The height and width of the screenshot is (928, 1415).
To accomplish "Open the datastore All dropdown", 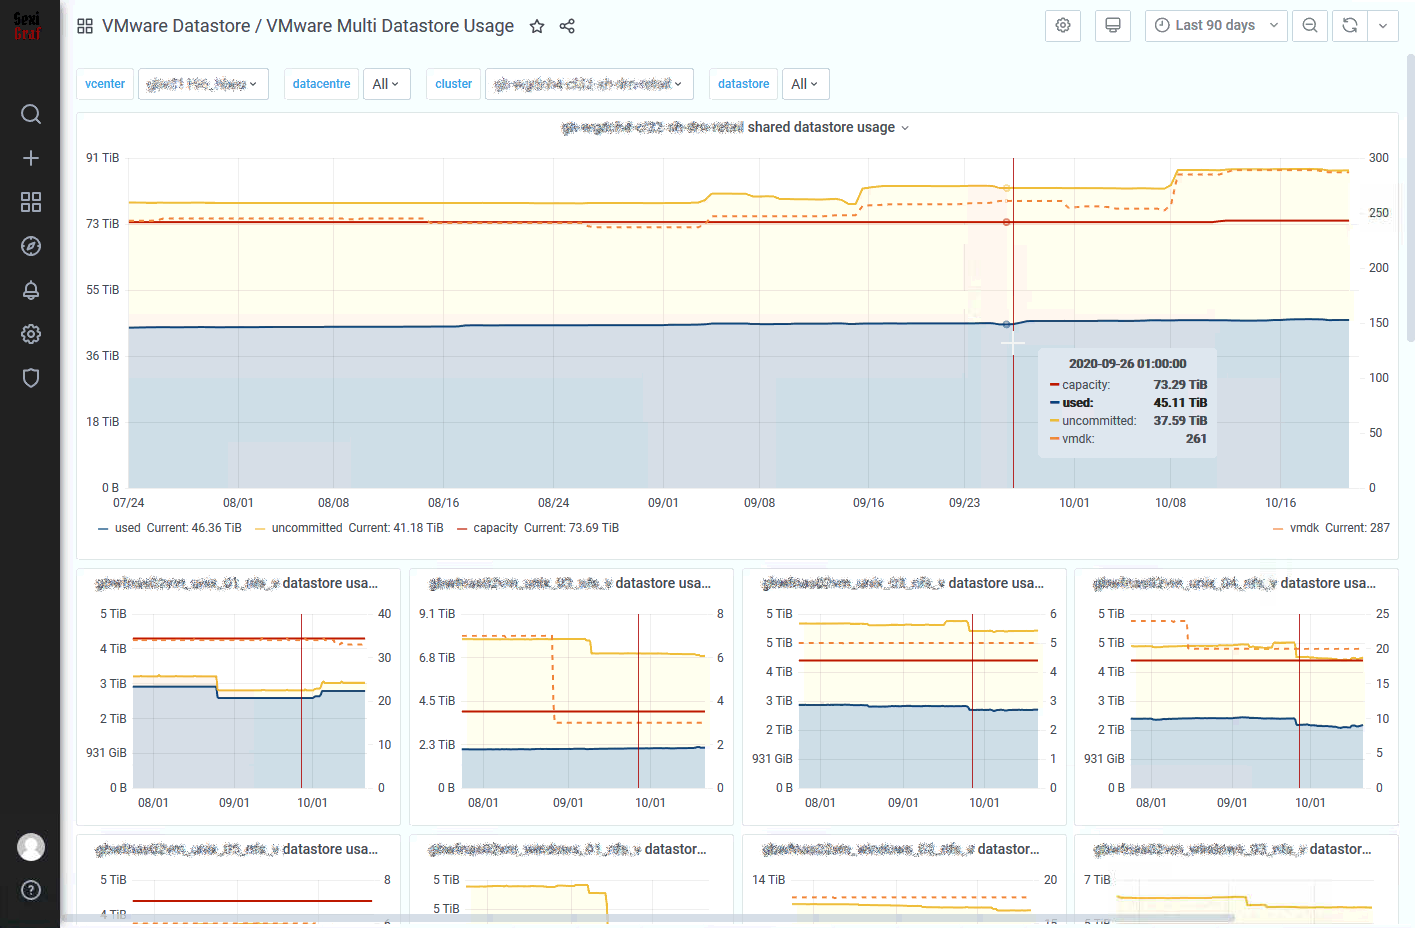I will tap(805, 84).
